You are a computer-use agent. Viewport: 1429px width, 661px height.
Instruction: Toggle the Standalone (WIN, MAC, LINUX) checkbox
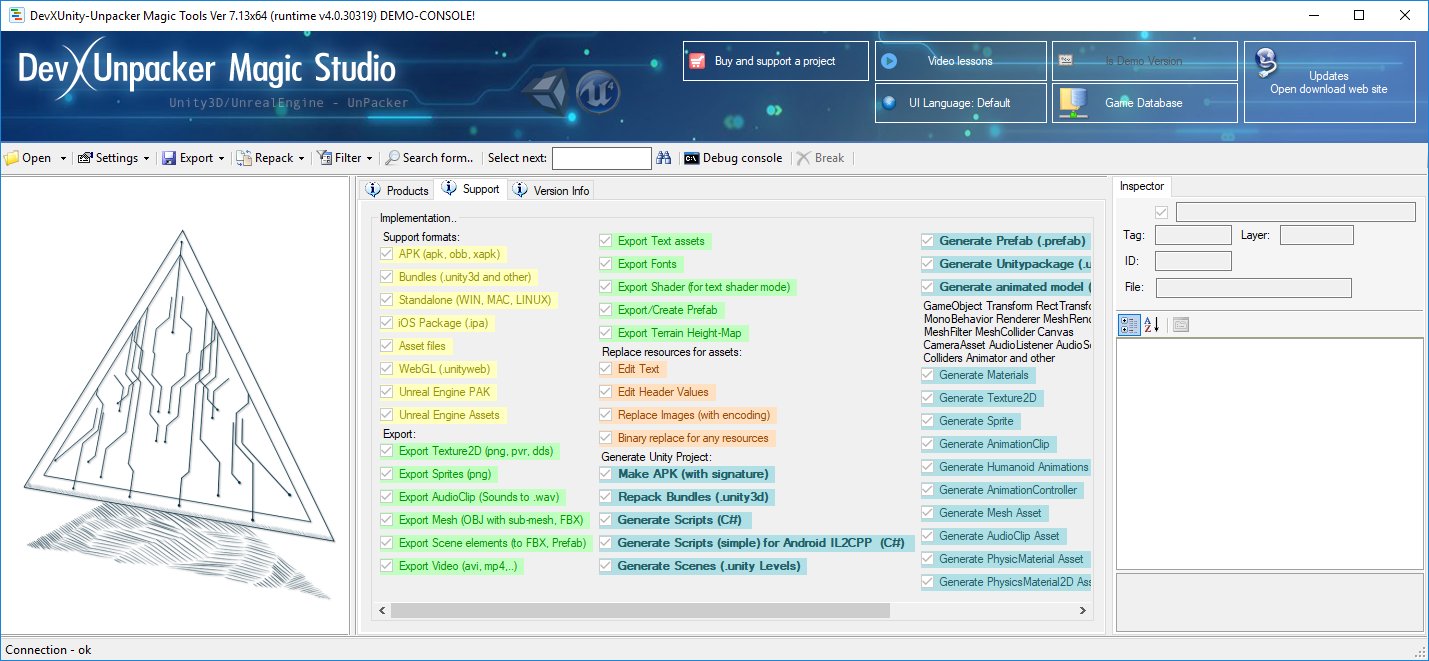387,300
